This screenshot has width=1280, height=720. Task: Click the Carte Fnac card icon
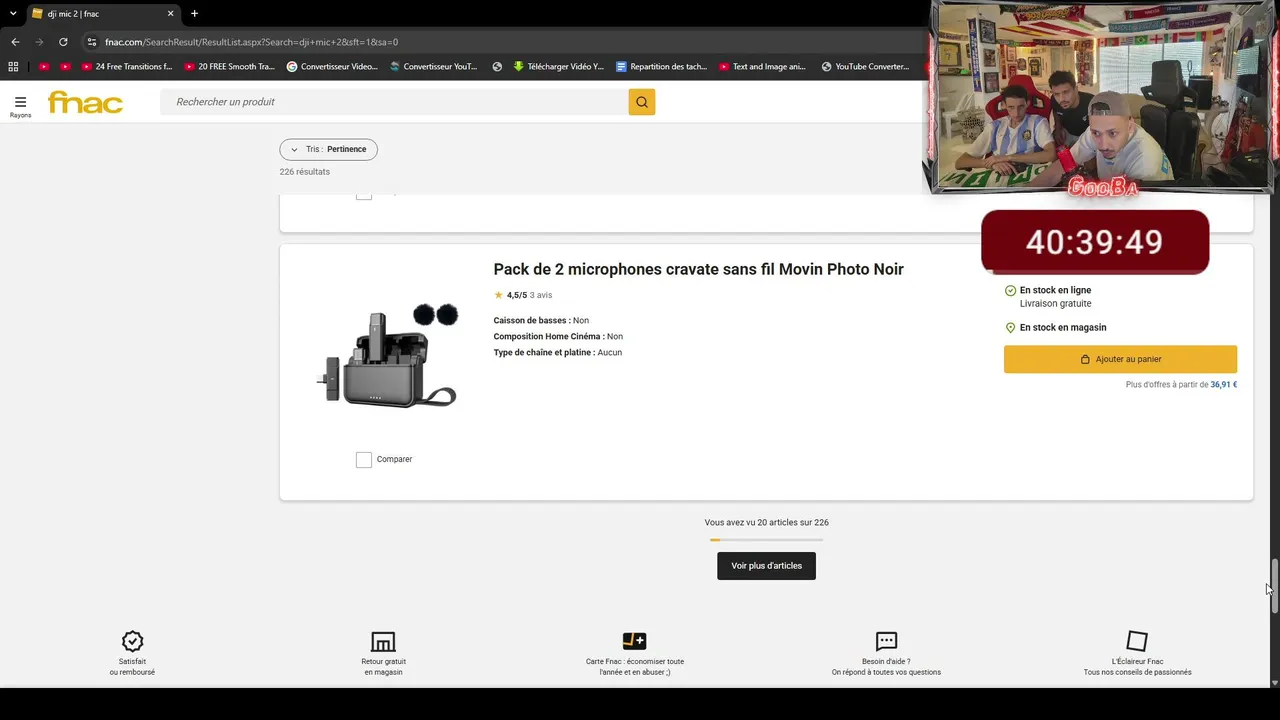pyautogui.click(x=634, y=641)
